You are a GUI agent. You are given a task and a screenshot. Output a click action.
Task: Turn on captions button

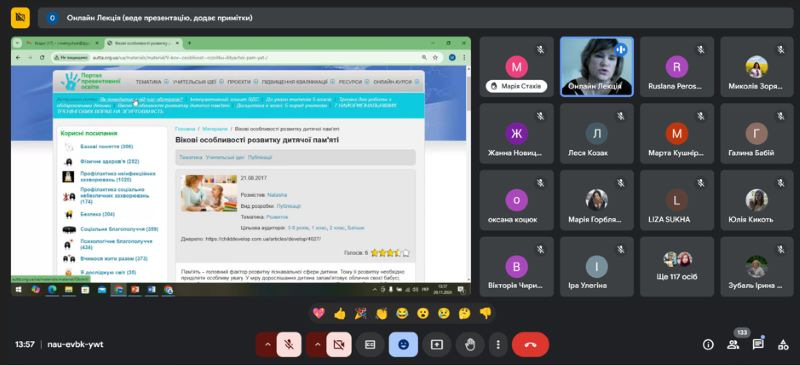point(370,345)
